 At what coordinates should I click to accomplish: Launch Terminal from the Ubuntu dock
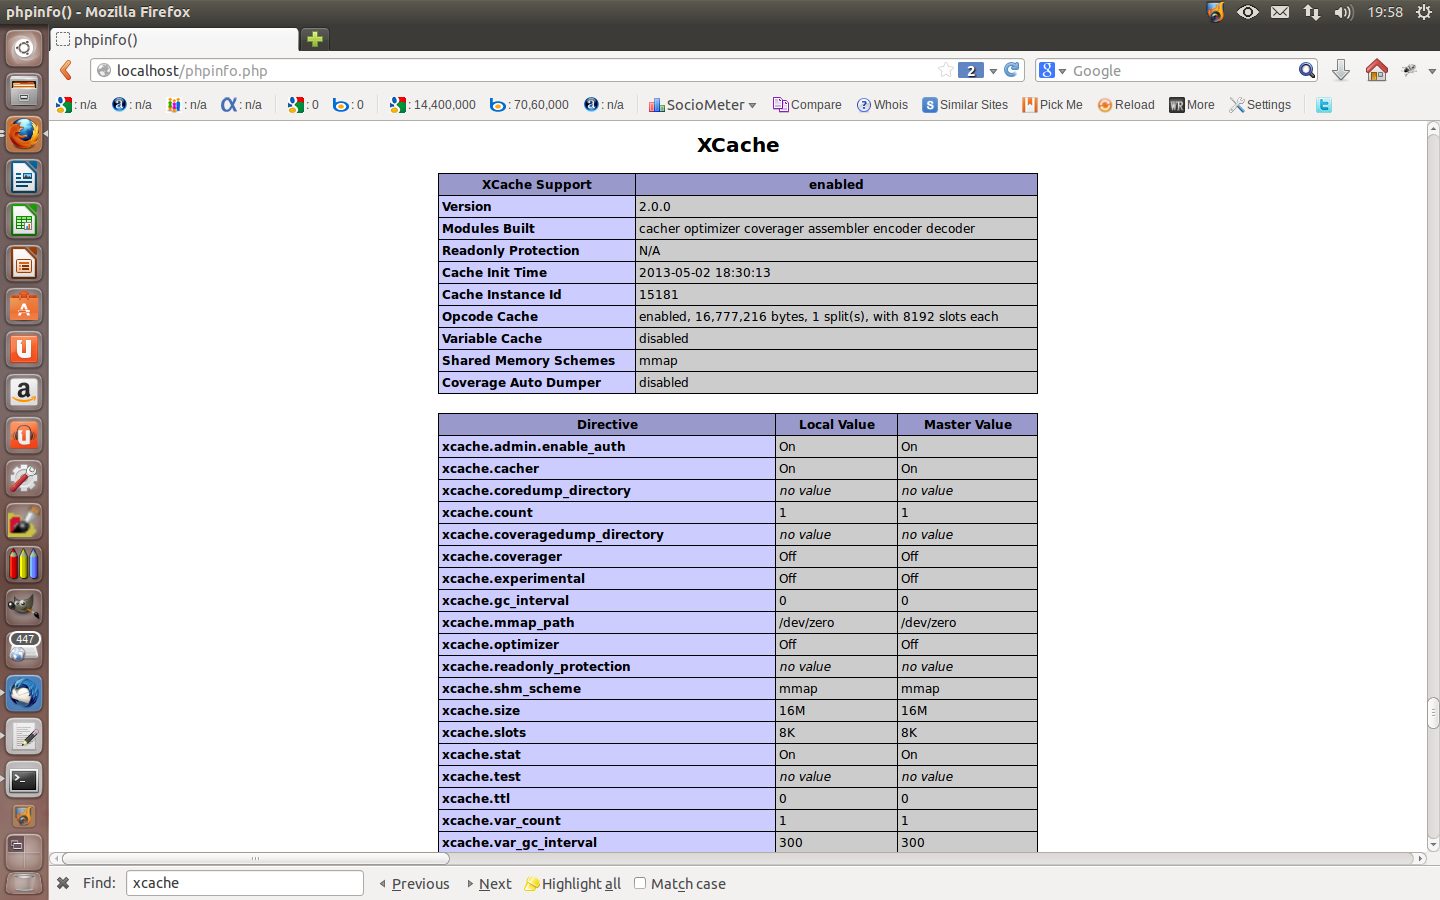click(24, 780)
